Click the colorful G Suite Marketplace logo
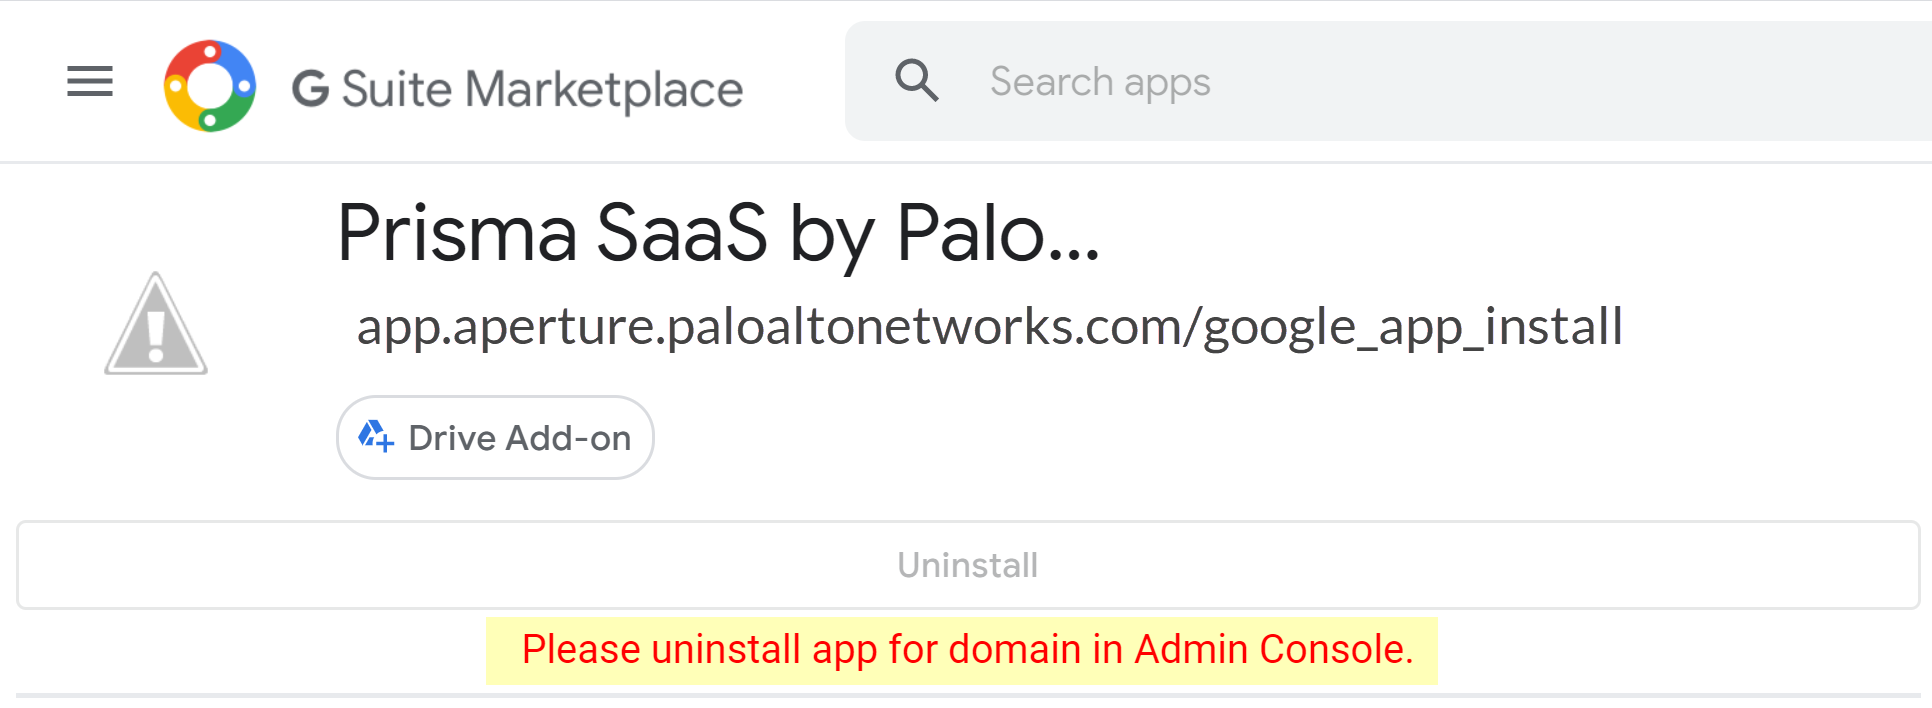 [210, 86]
